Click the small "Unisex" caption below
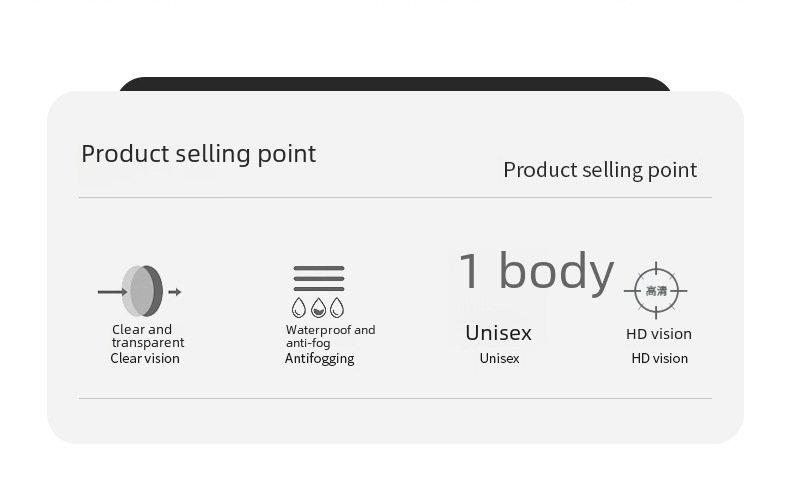 click(499, 358)
